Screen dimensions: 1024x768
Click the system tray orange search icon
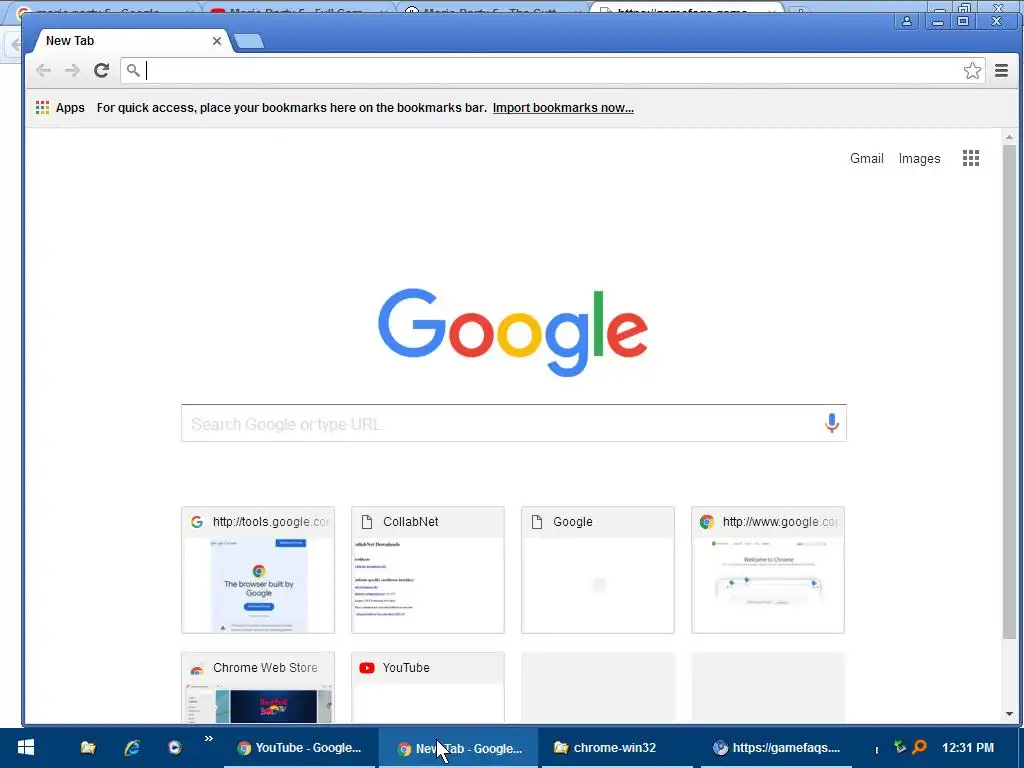pos(920,746)
